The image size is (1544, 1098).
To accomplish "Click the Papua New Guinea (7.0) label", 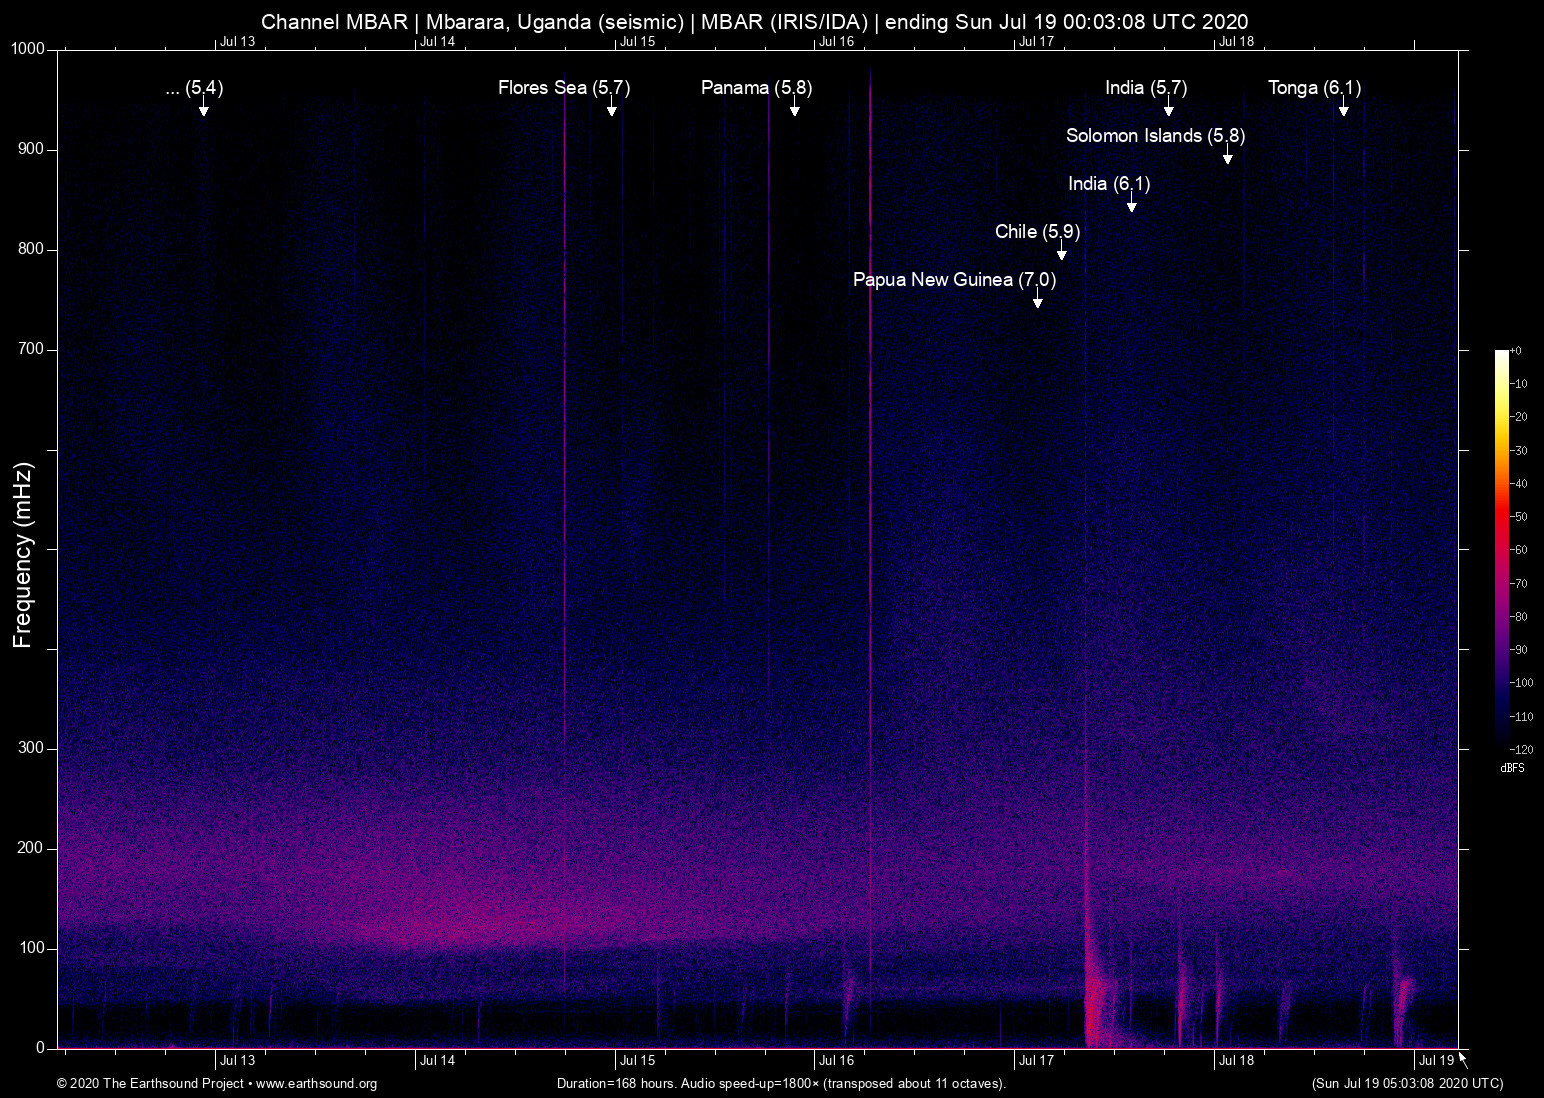I will [x=954, y=280].
